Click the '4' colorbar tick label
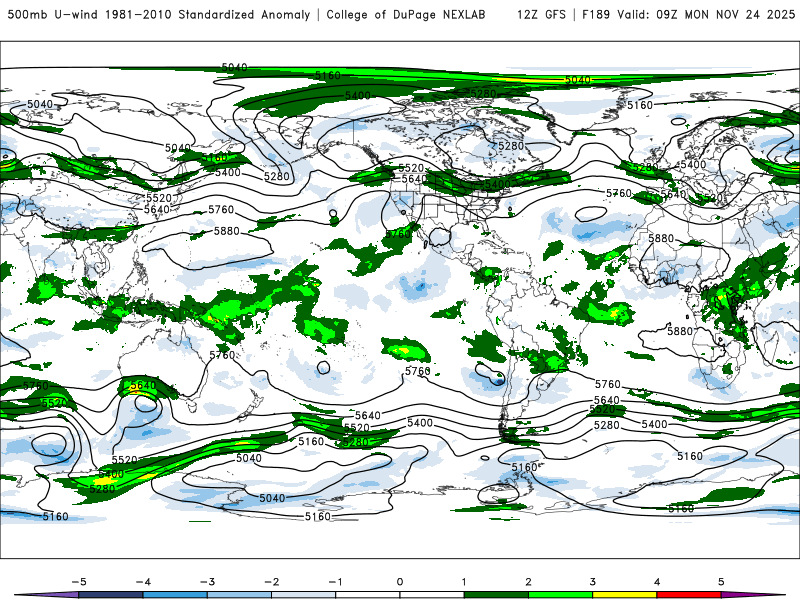The image size is (800, 600). click(x=657, y=582)
